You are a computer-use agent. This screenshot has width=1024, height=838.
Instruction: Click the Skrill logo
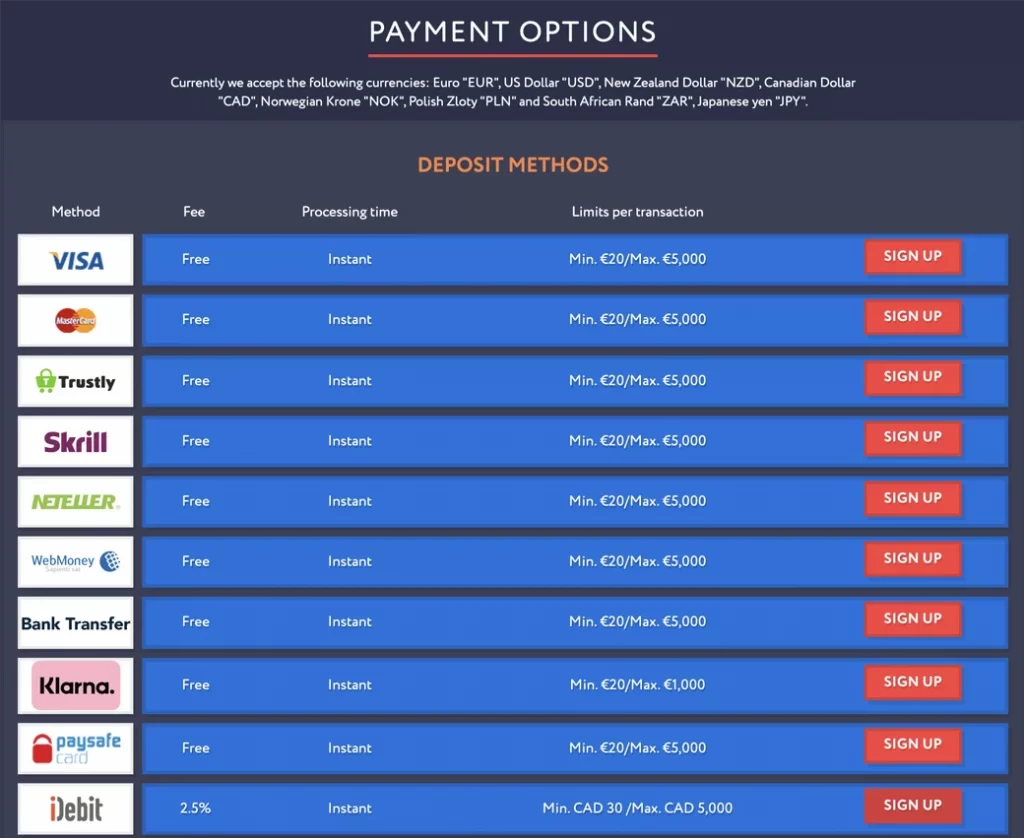tap(76, 442)
